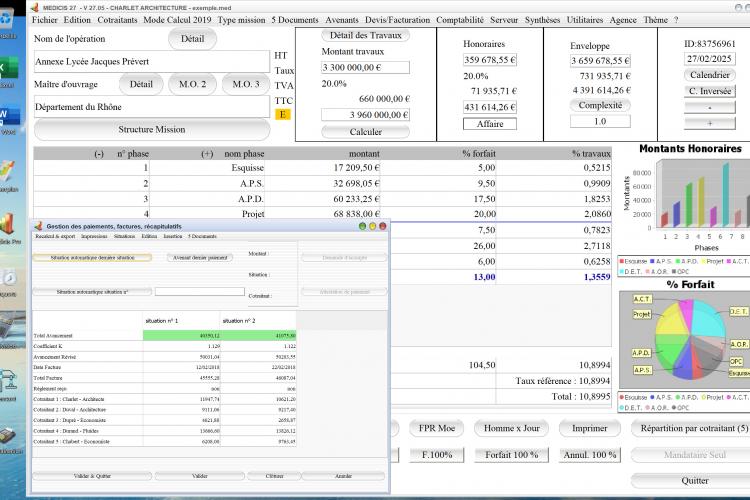Open the Utilitaires menu
The image size is (750, 500).
pos(585,20)
